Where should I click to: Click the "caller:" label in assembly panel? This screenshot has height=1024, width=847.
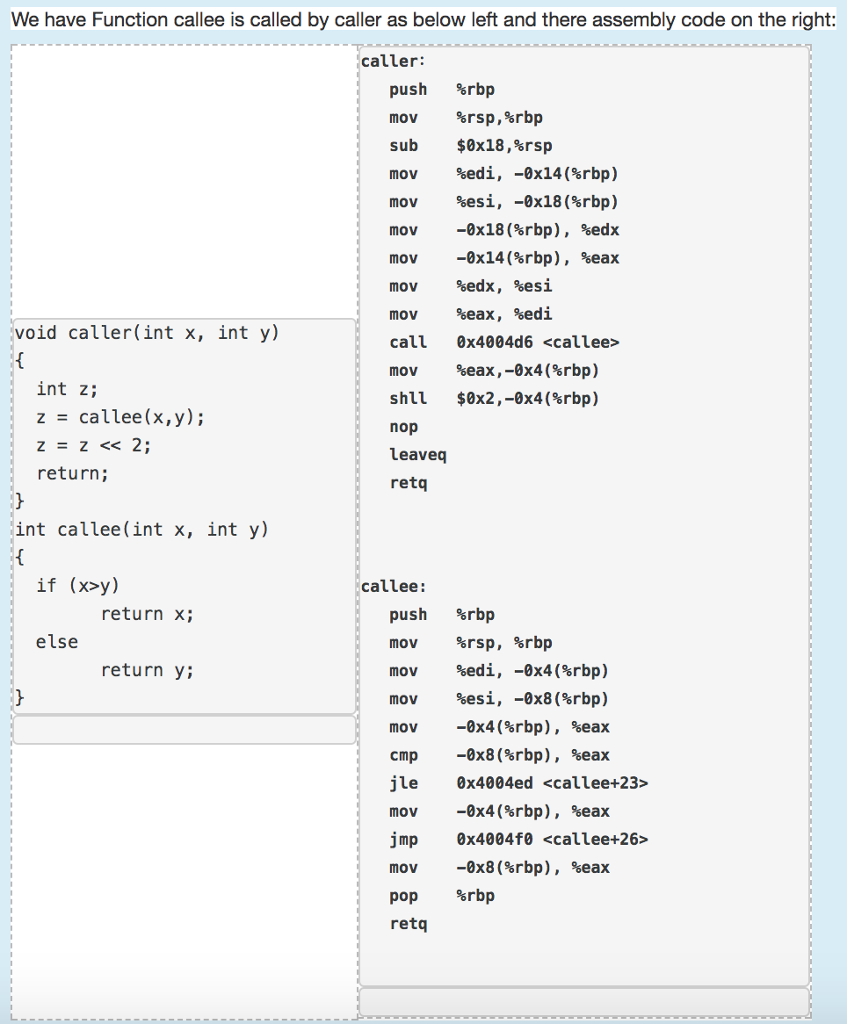point(390,60)
